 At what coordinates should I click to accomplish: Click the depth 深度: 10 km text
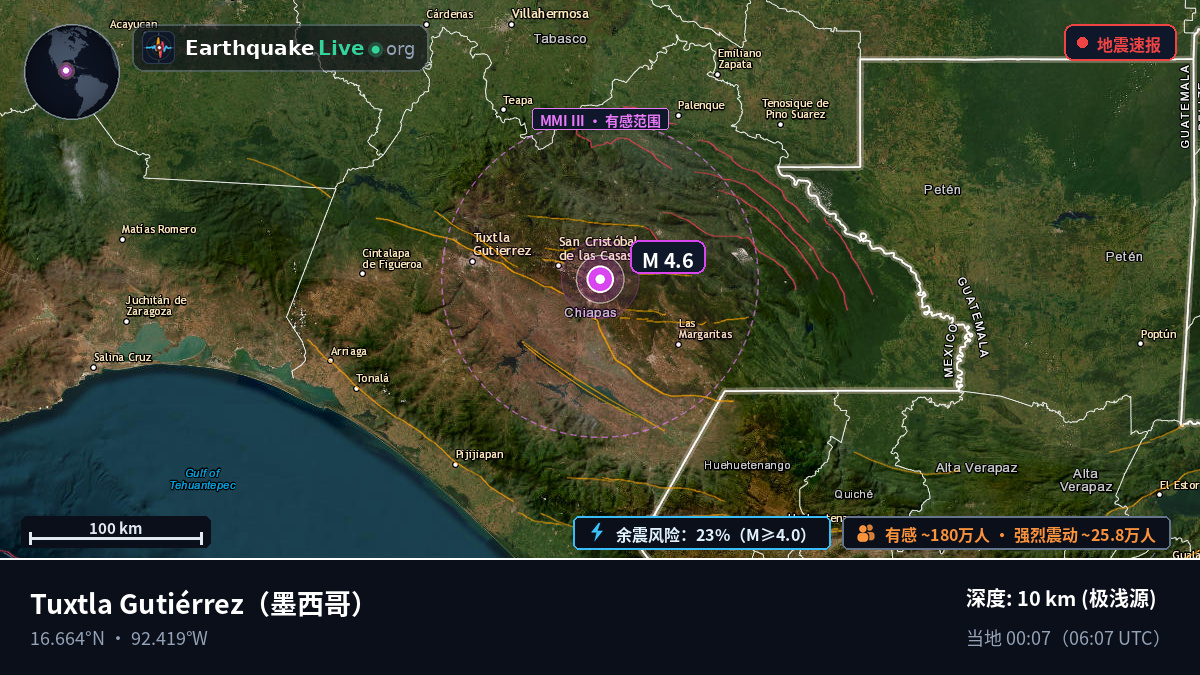tap(1061, 599)
